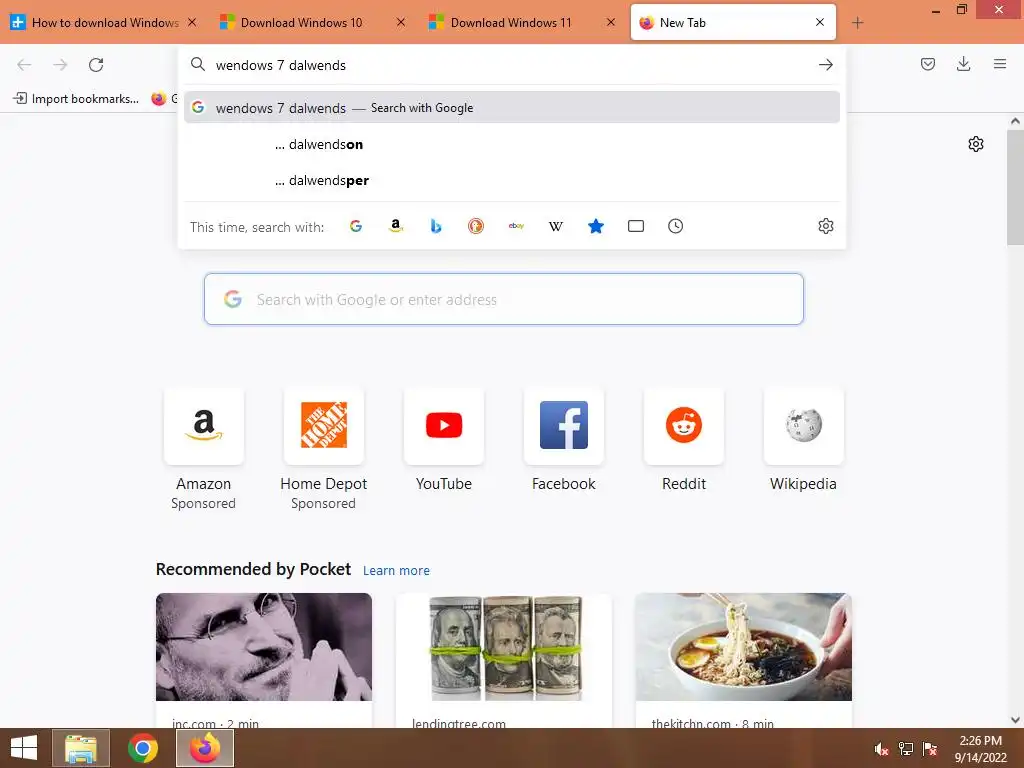Choose the Search with Google suggestion row
Viewport: 1024px width, 768px height.
point(511,108)
